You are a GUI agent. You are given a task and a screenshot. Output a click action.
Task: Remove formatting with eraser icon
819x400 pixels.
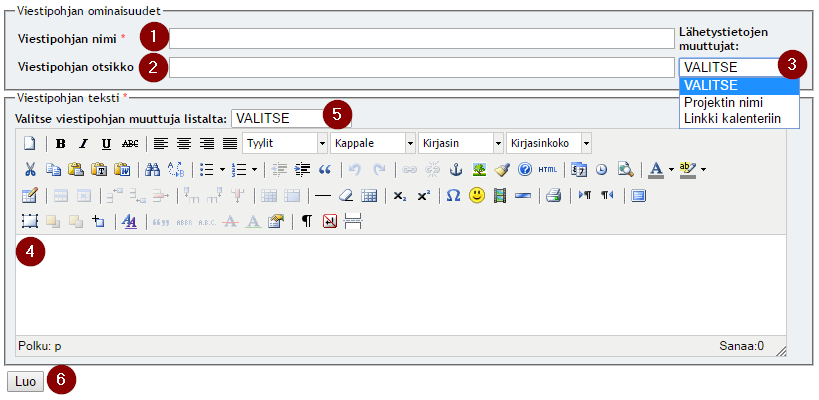346,196
